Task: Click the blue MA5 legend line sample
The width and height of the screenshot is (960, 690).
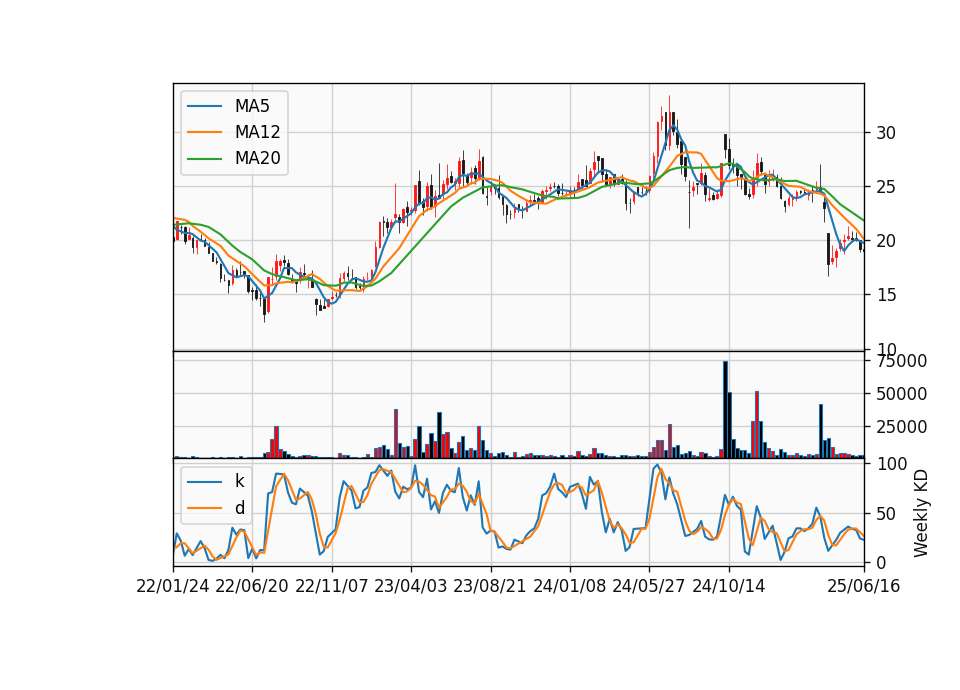Action: click(204, 107)
